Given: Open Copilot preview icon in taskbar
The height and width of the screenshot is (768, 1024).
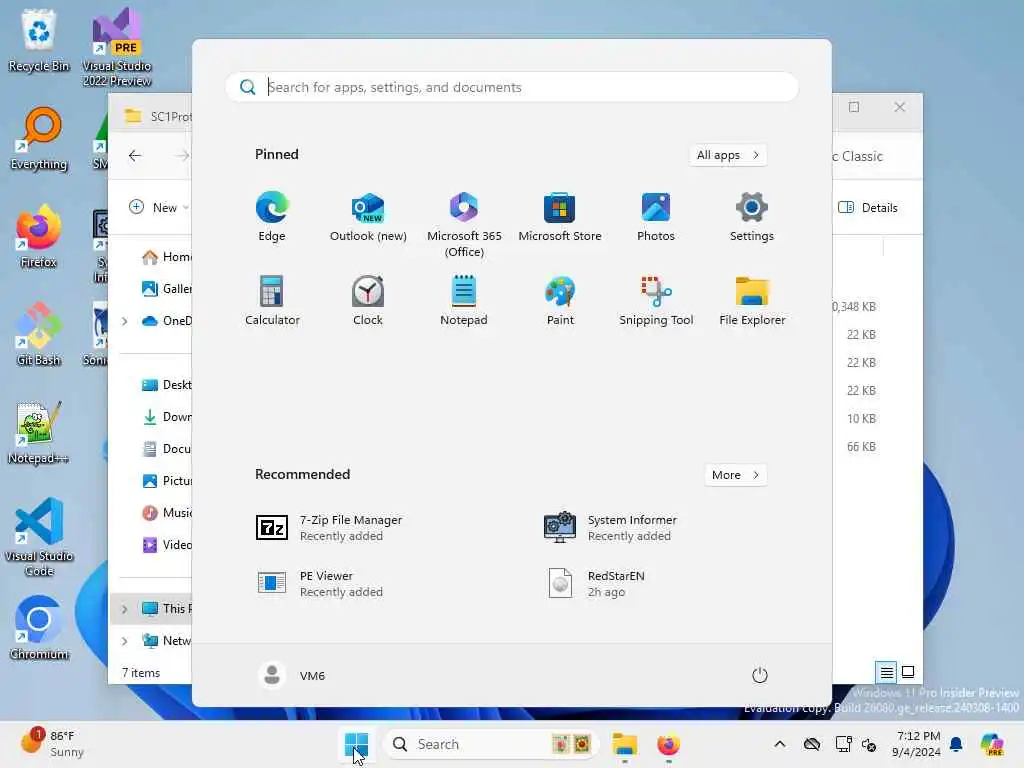Looking at the screenshot, I should [x=991, y=744].
